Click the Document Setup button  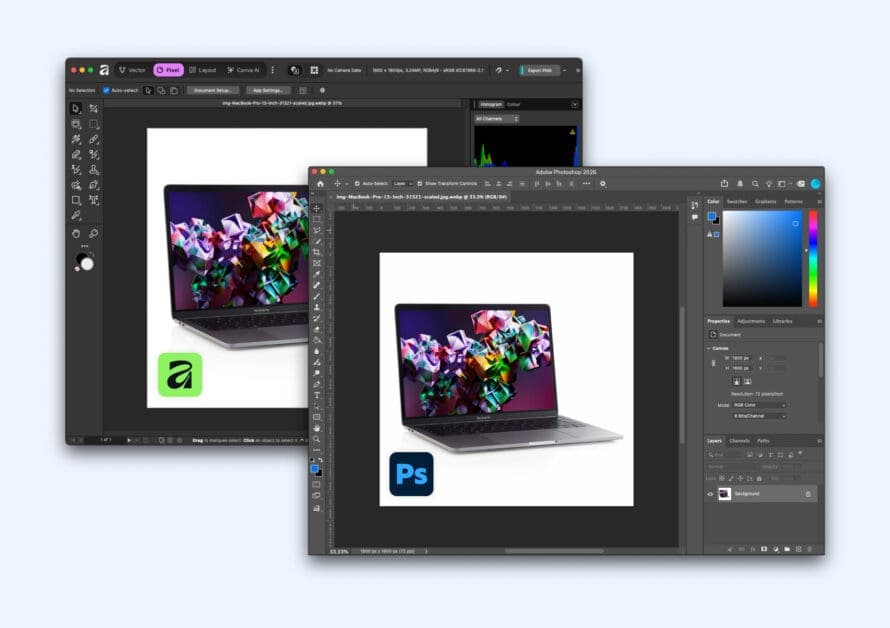pyautogui.click(x=213, y=90)
